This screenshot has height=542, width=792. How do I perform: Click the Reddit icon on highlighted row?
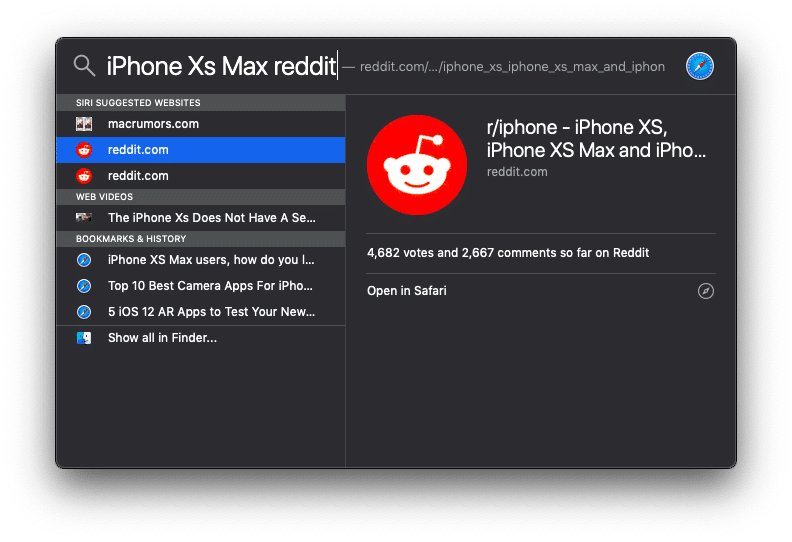[x=84, y=150]
